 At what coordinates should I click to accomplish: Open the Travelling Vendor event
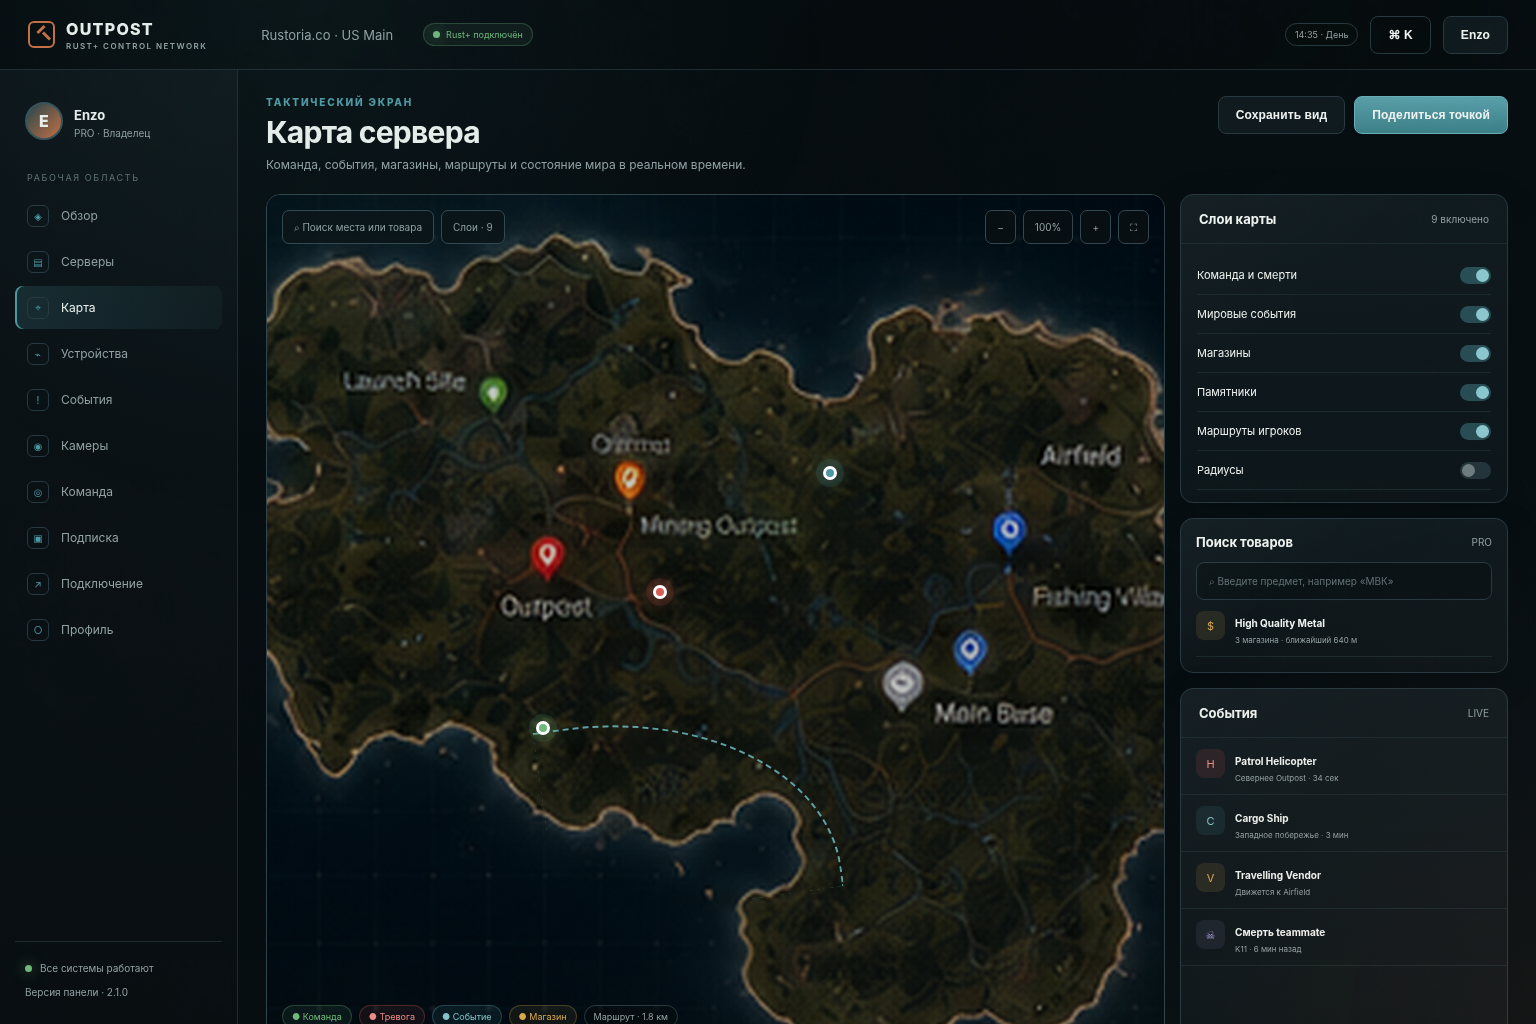pyautogui.click(x=1344, y=881)
